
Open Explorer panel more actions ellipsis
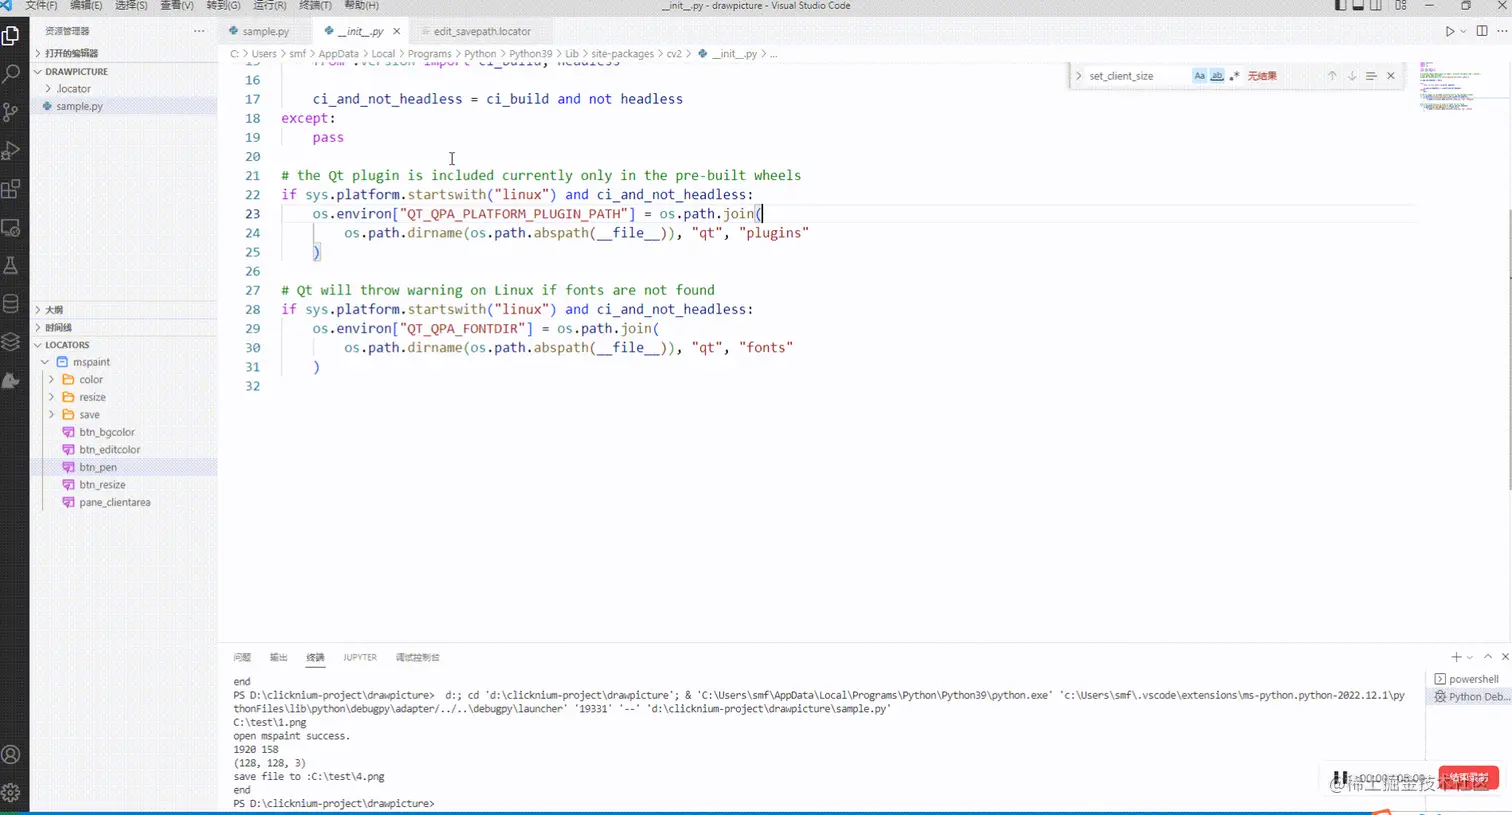tap(199, 31)
